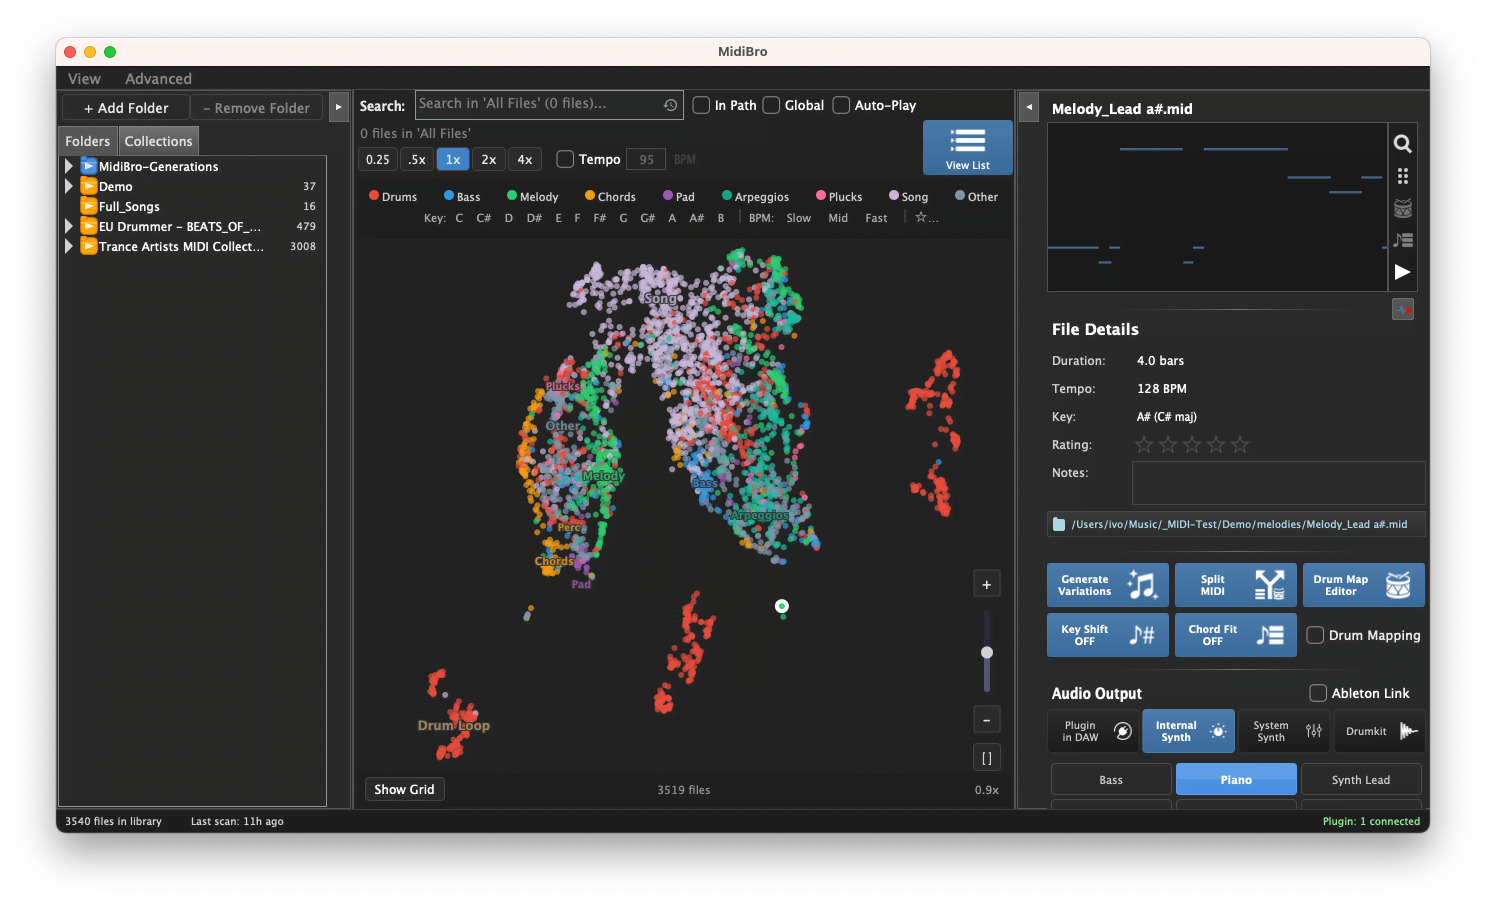Click the Add Folder button
This screenshot has height=907, width=1486.
pyautogui.click(x=126, y=108)
